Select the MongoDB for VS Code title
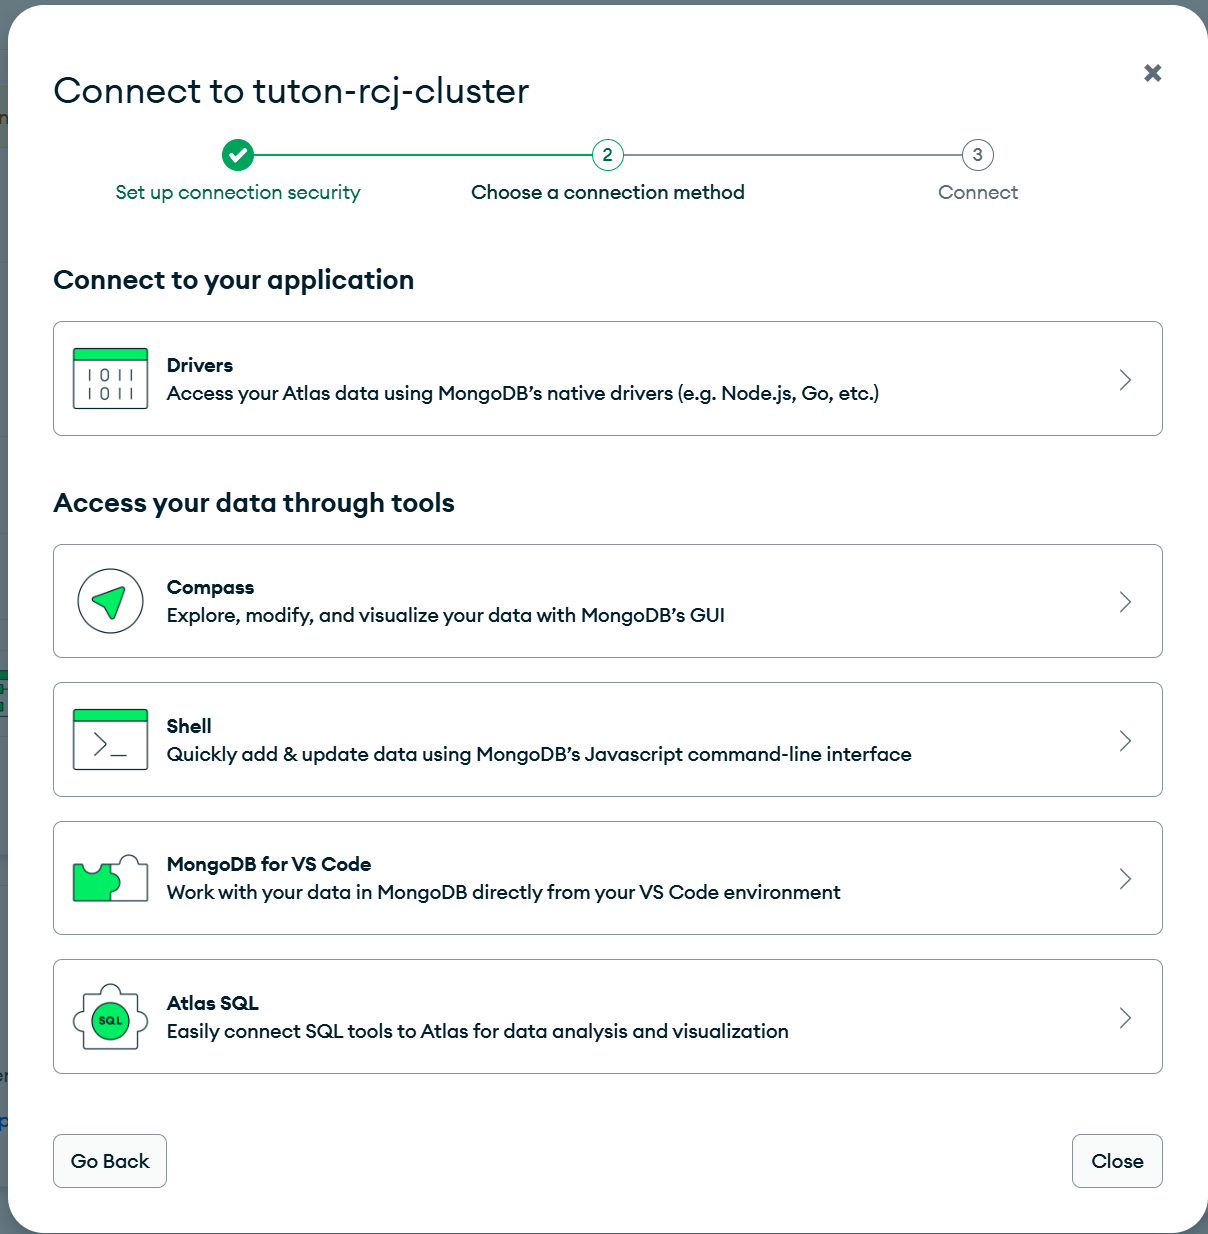1208x1234 pixels. [269, 864]
